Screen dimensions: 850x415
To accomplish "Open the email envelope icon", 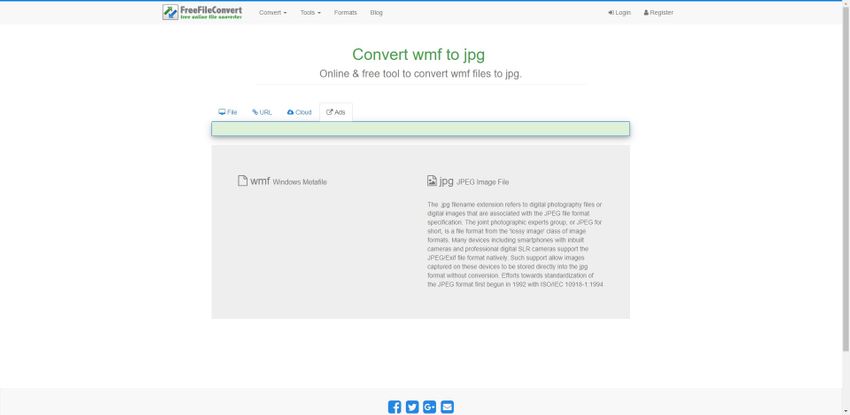I will 447,406.
